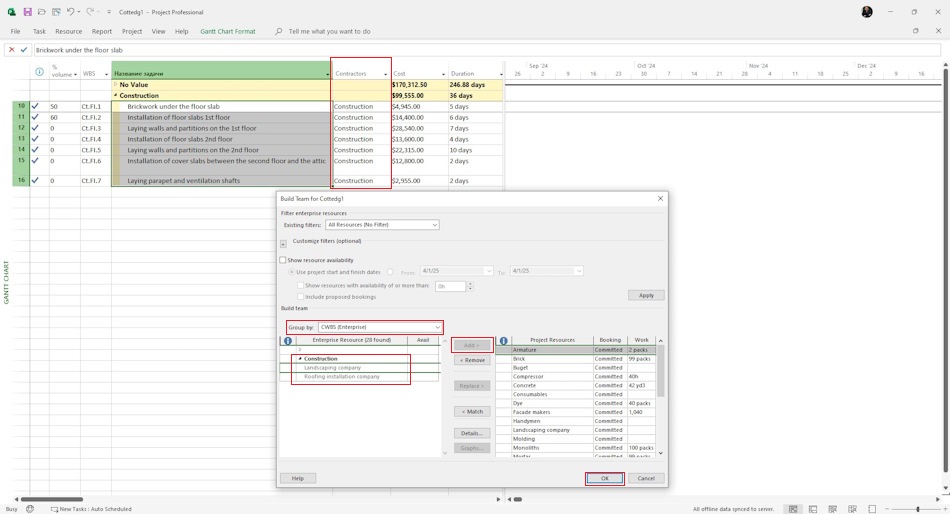Click the Indicators column info icon
Image resolution: width=950 pixels, height=514 pixels.
click(39, 72)
